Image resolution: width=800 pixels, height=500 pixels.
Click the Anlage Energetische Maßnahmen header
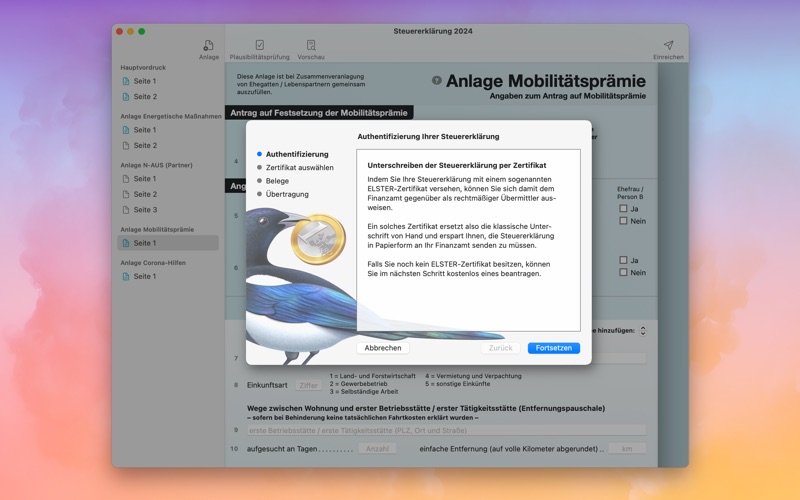click(x=171, y=116)
